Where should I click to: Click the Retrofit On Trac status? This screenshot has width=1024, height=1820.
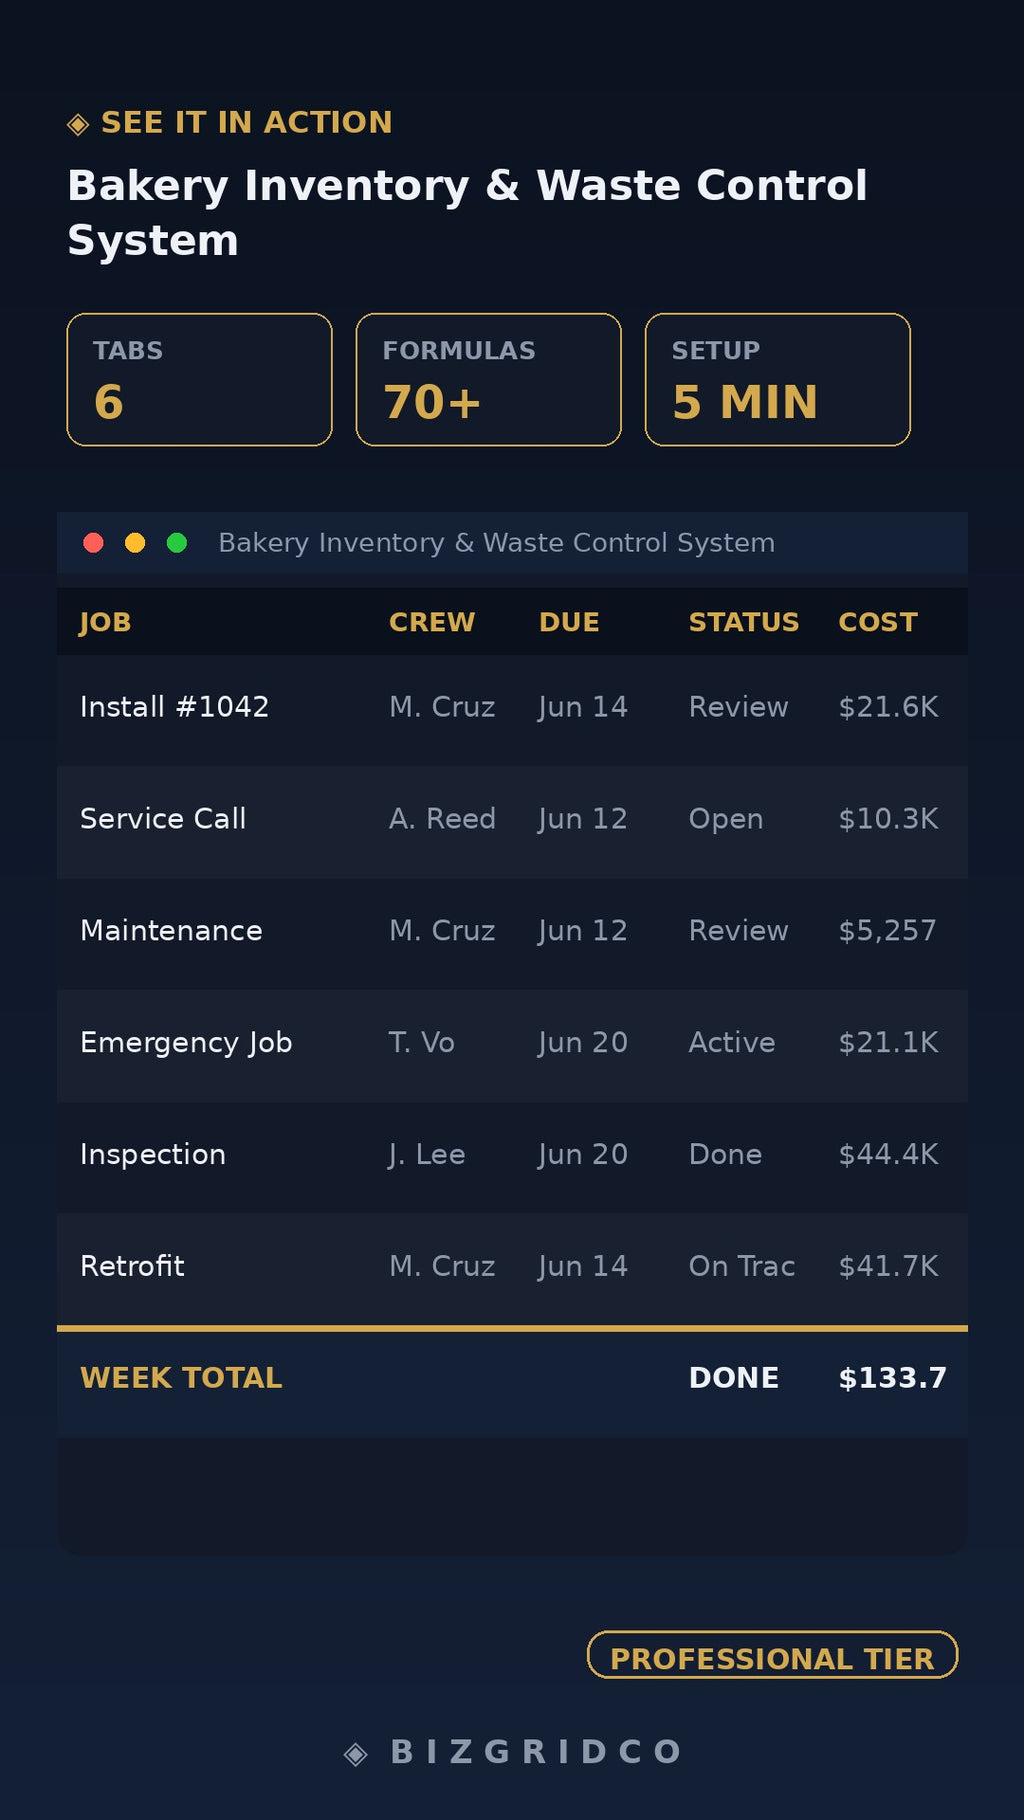point(742,1267)
